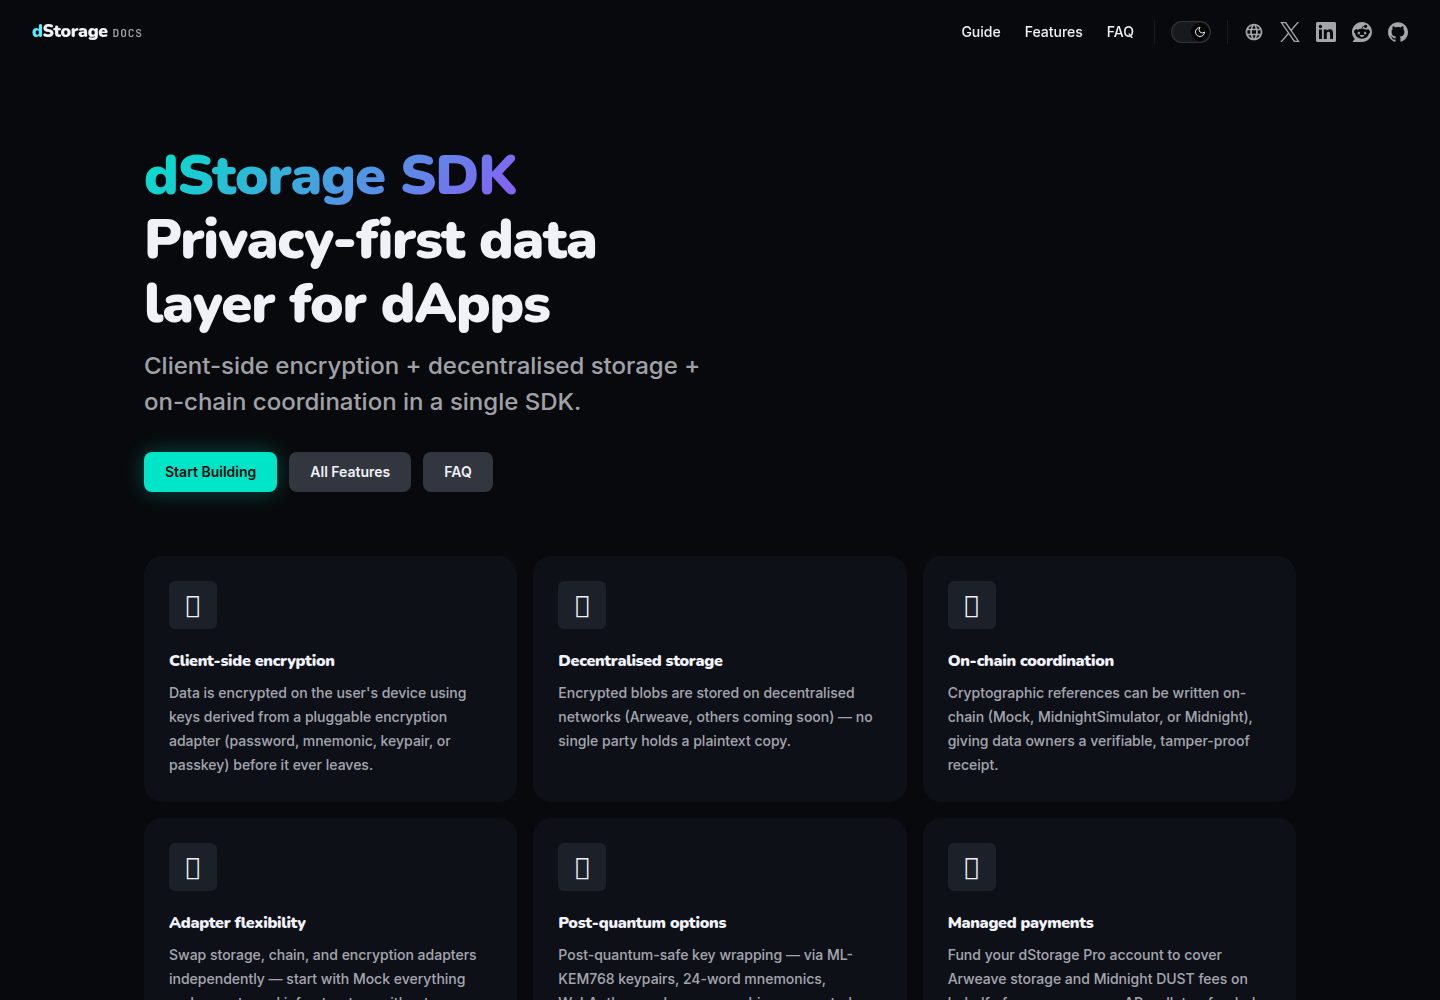Click the "On-chain coordination" card heading
Image resolution: width=1440 pixels, height=1000 pixels.
(x=1031, y=661)
